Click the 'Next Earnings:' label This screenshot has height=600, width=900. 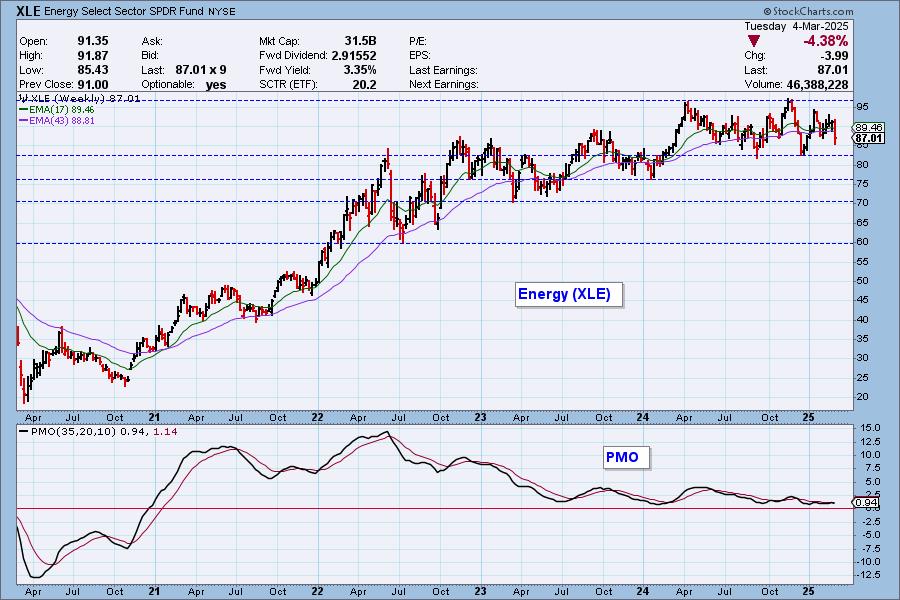coord(444,84)
